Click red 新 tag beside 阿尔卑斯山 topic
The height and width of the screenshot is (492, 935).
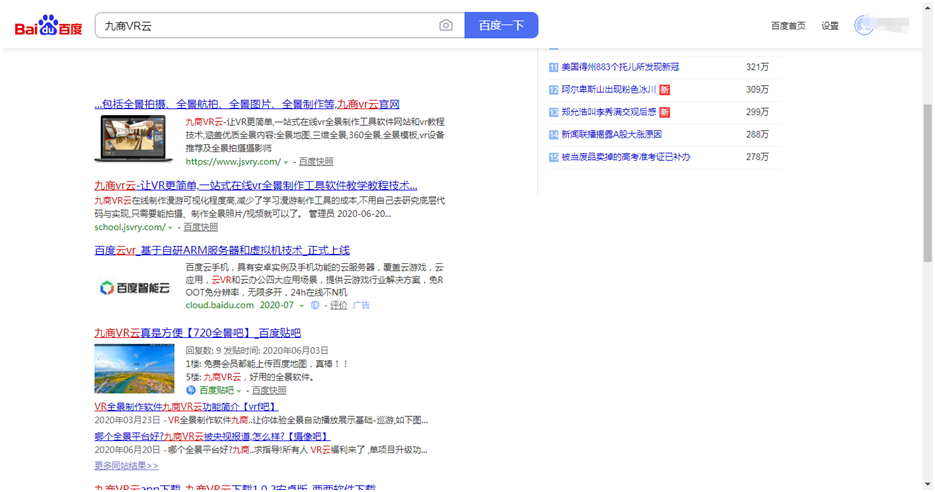click(665, 90)
